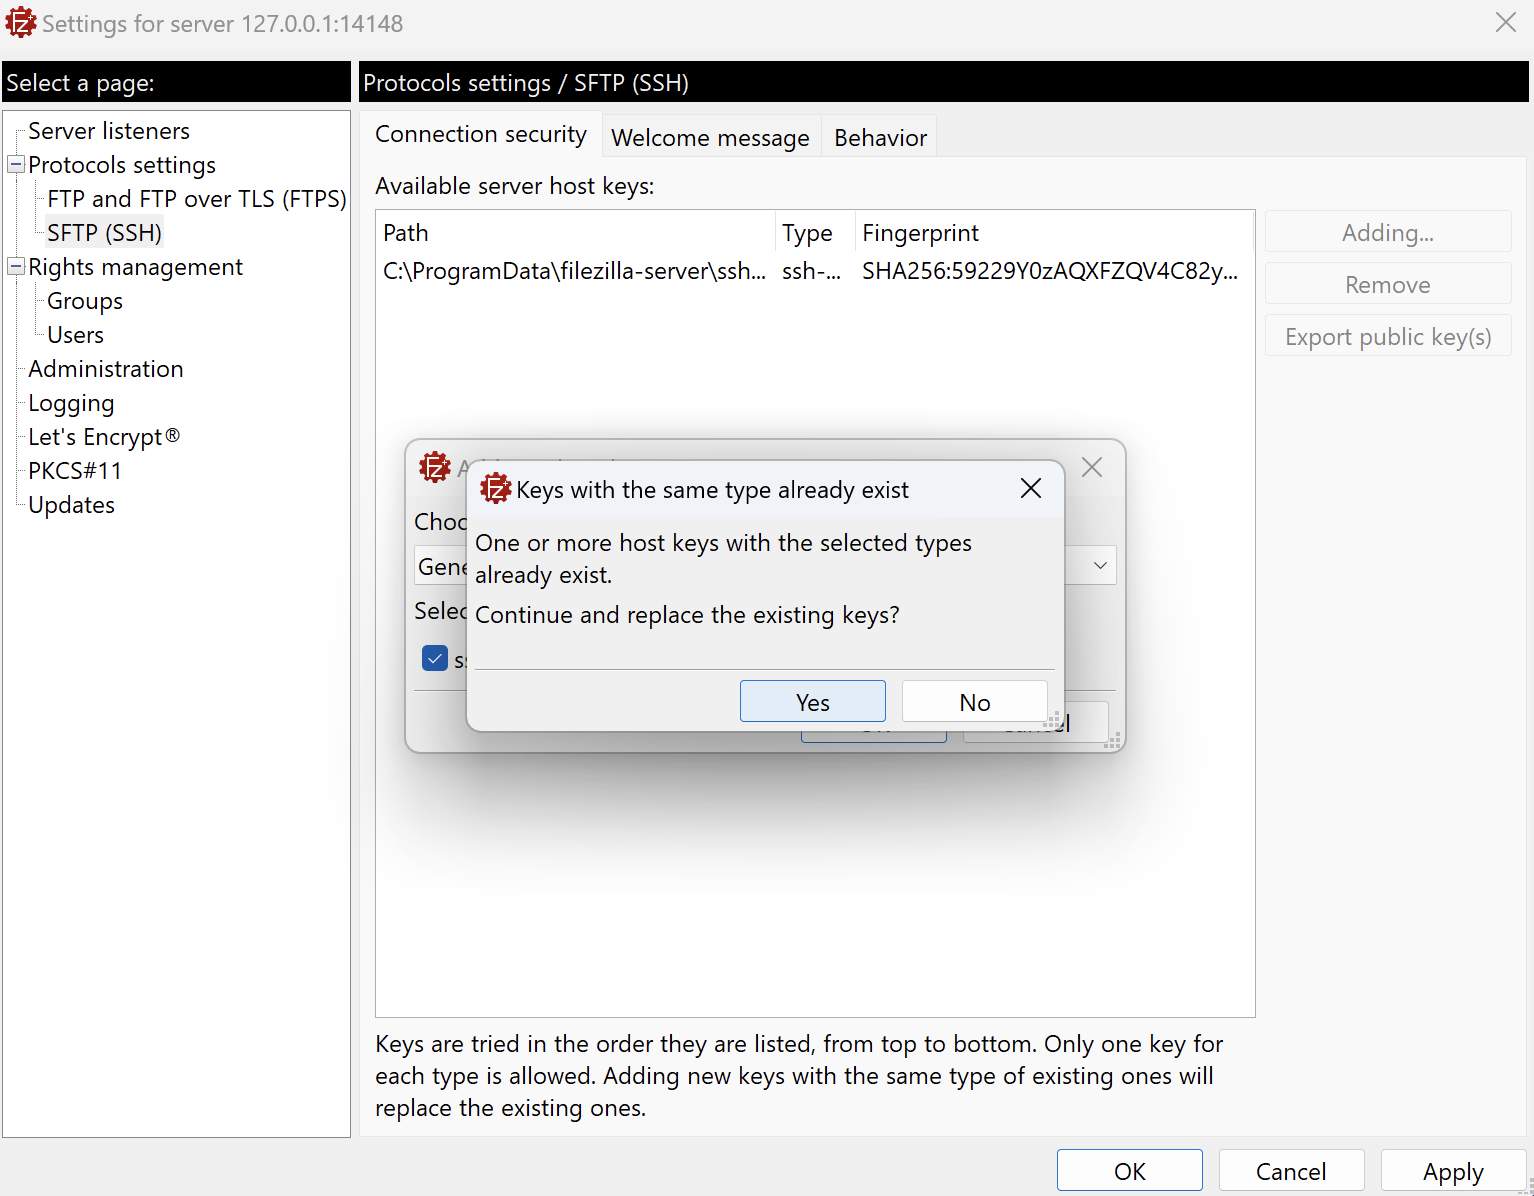Select the SFTP (SSH) page
1534x1196 pixels.
pos(105,233)
